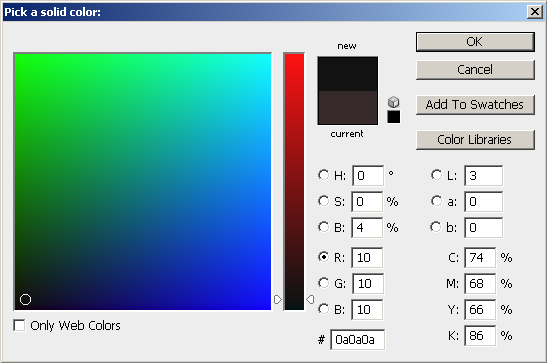The image size is (547, 363).
Task: Close the Pick a solid color dialog
Action: [x=534, y=12]
